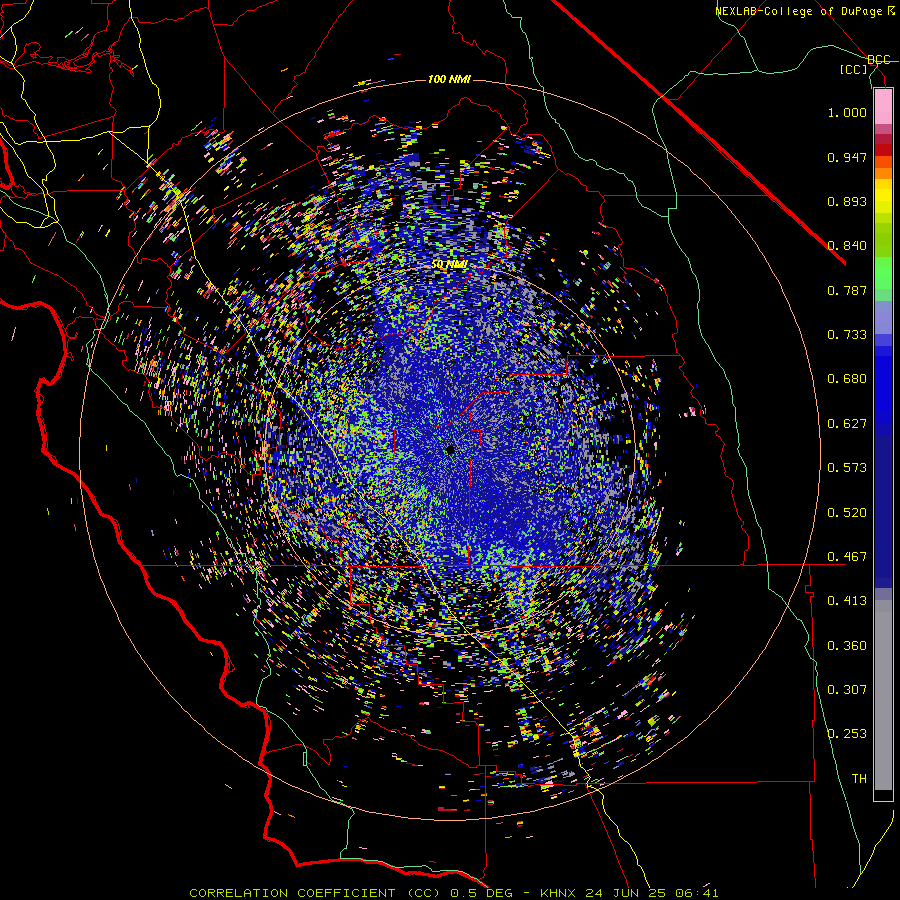Click the 1.000 scale value
Viewport: 900px width, 900px height.
(847, 112)
